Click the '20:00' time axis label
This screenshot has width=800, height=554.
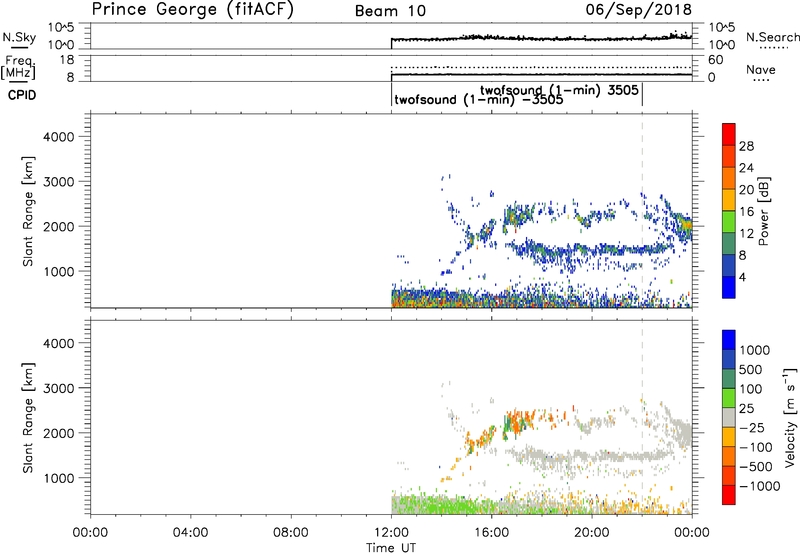tap(592, 533)
